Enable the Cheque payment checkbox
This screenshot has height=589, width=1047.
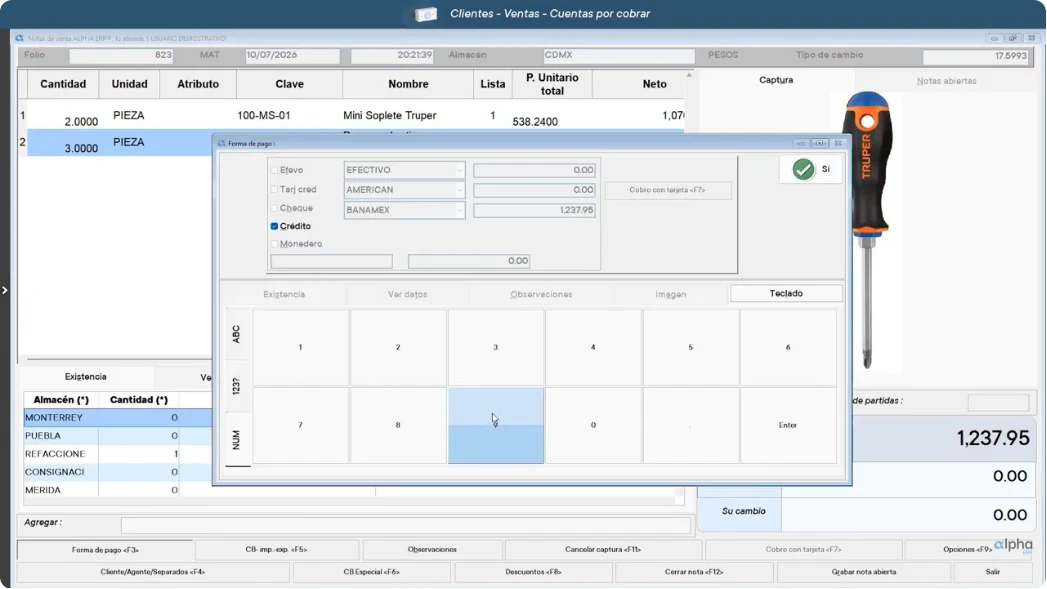click(x=274, y=208)
